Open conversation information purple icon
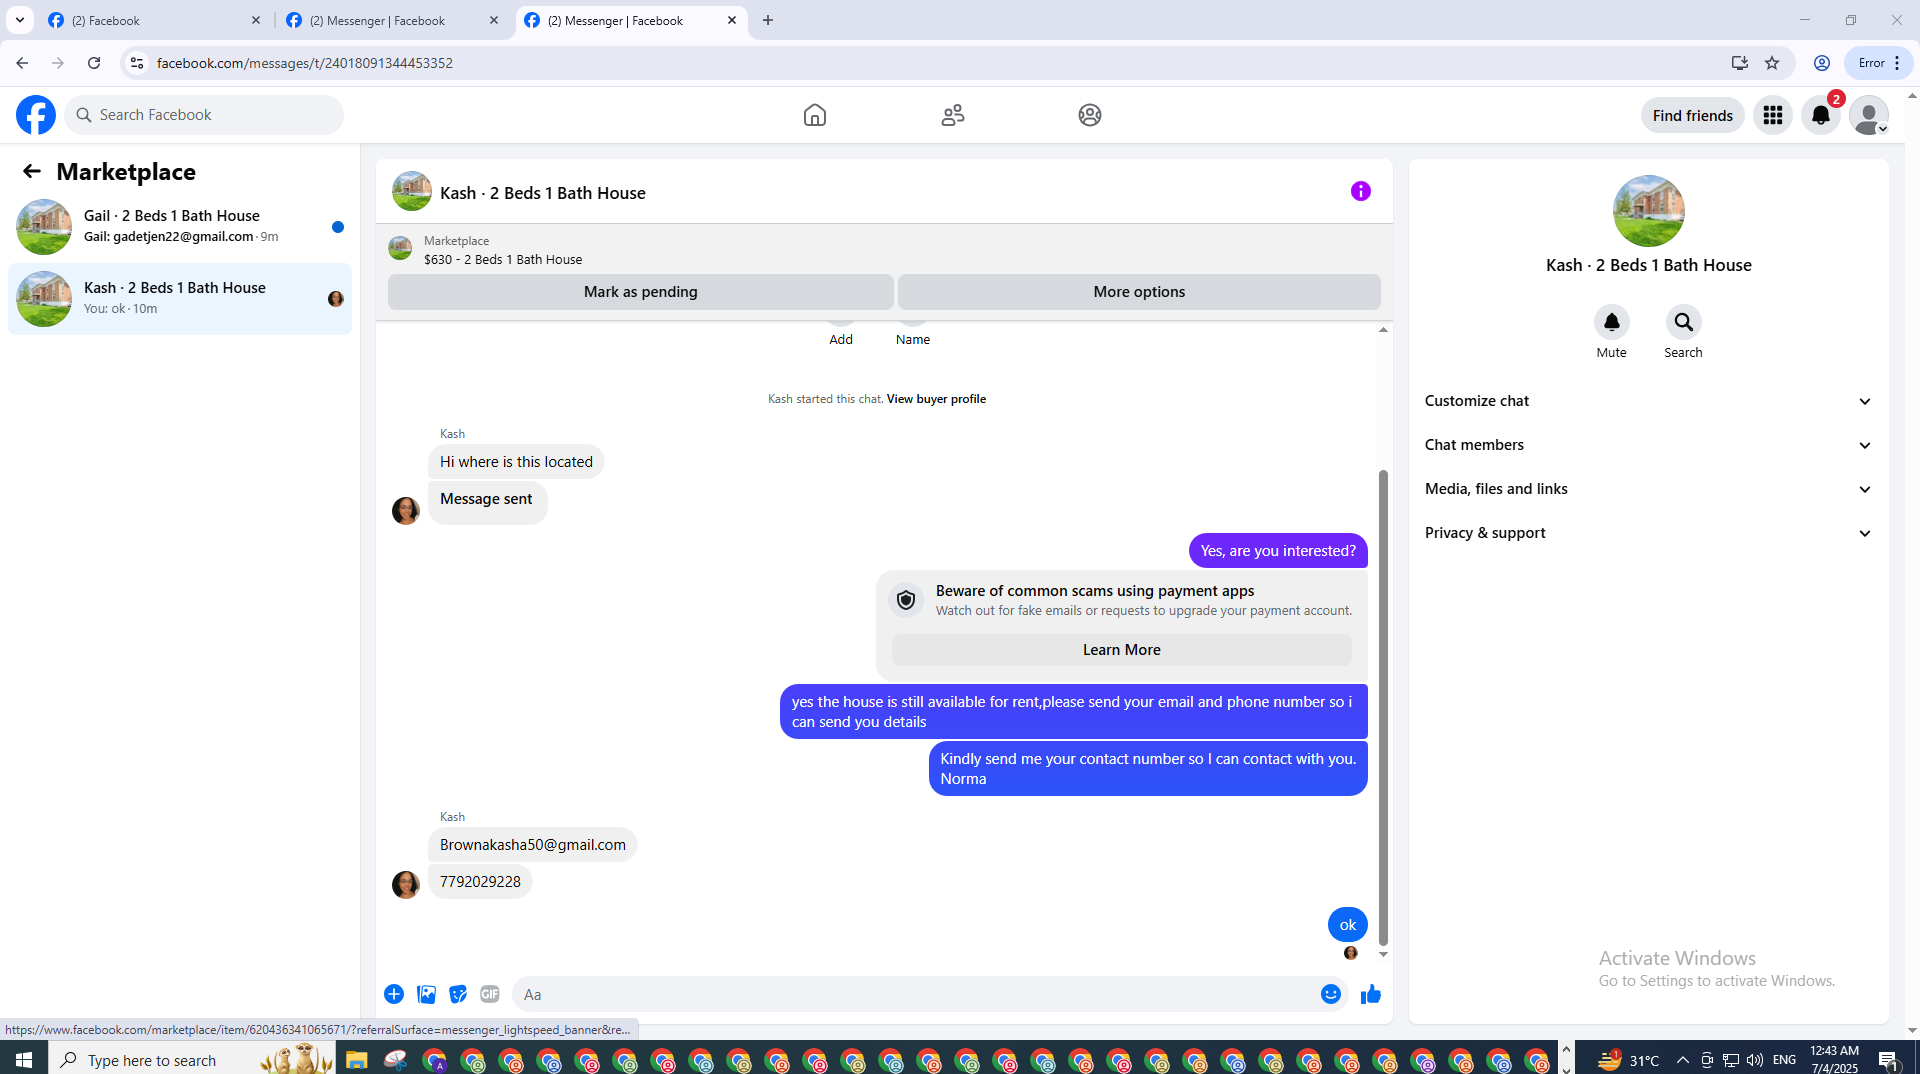 [x=1361, y=191]
